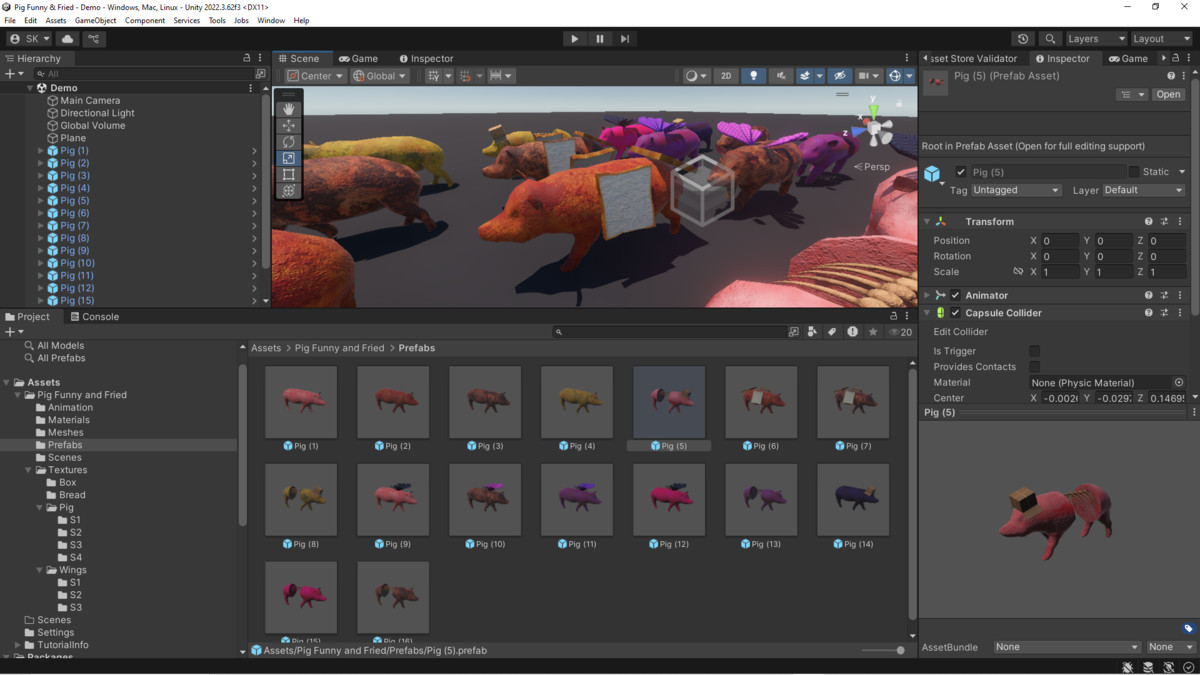Open Center pivot mode dropdown
Screen dimensions: 1200x675
(x=315, y=76)
